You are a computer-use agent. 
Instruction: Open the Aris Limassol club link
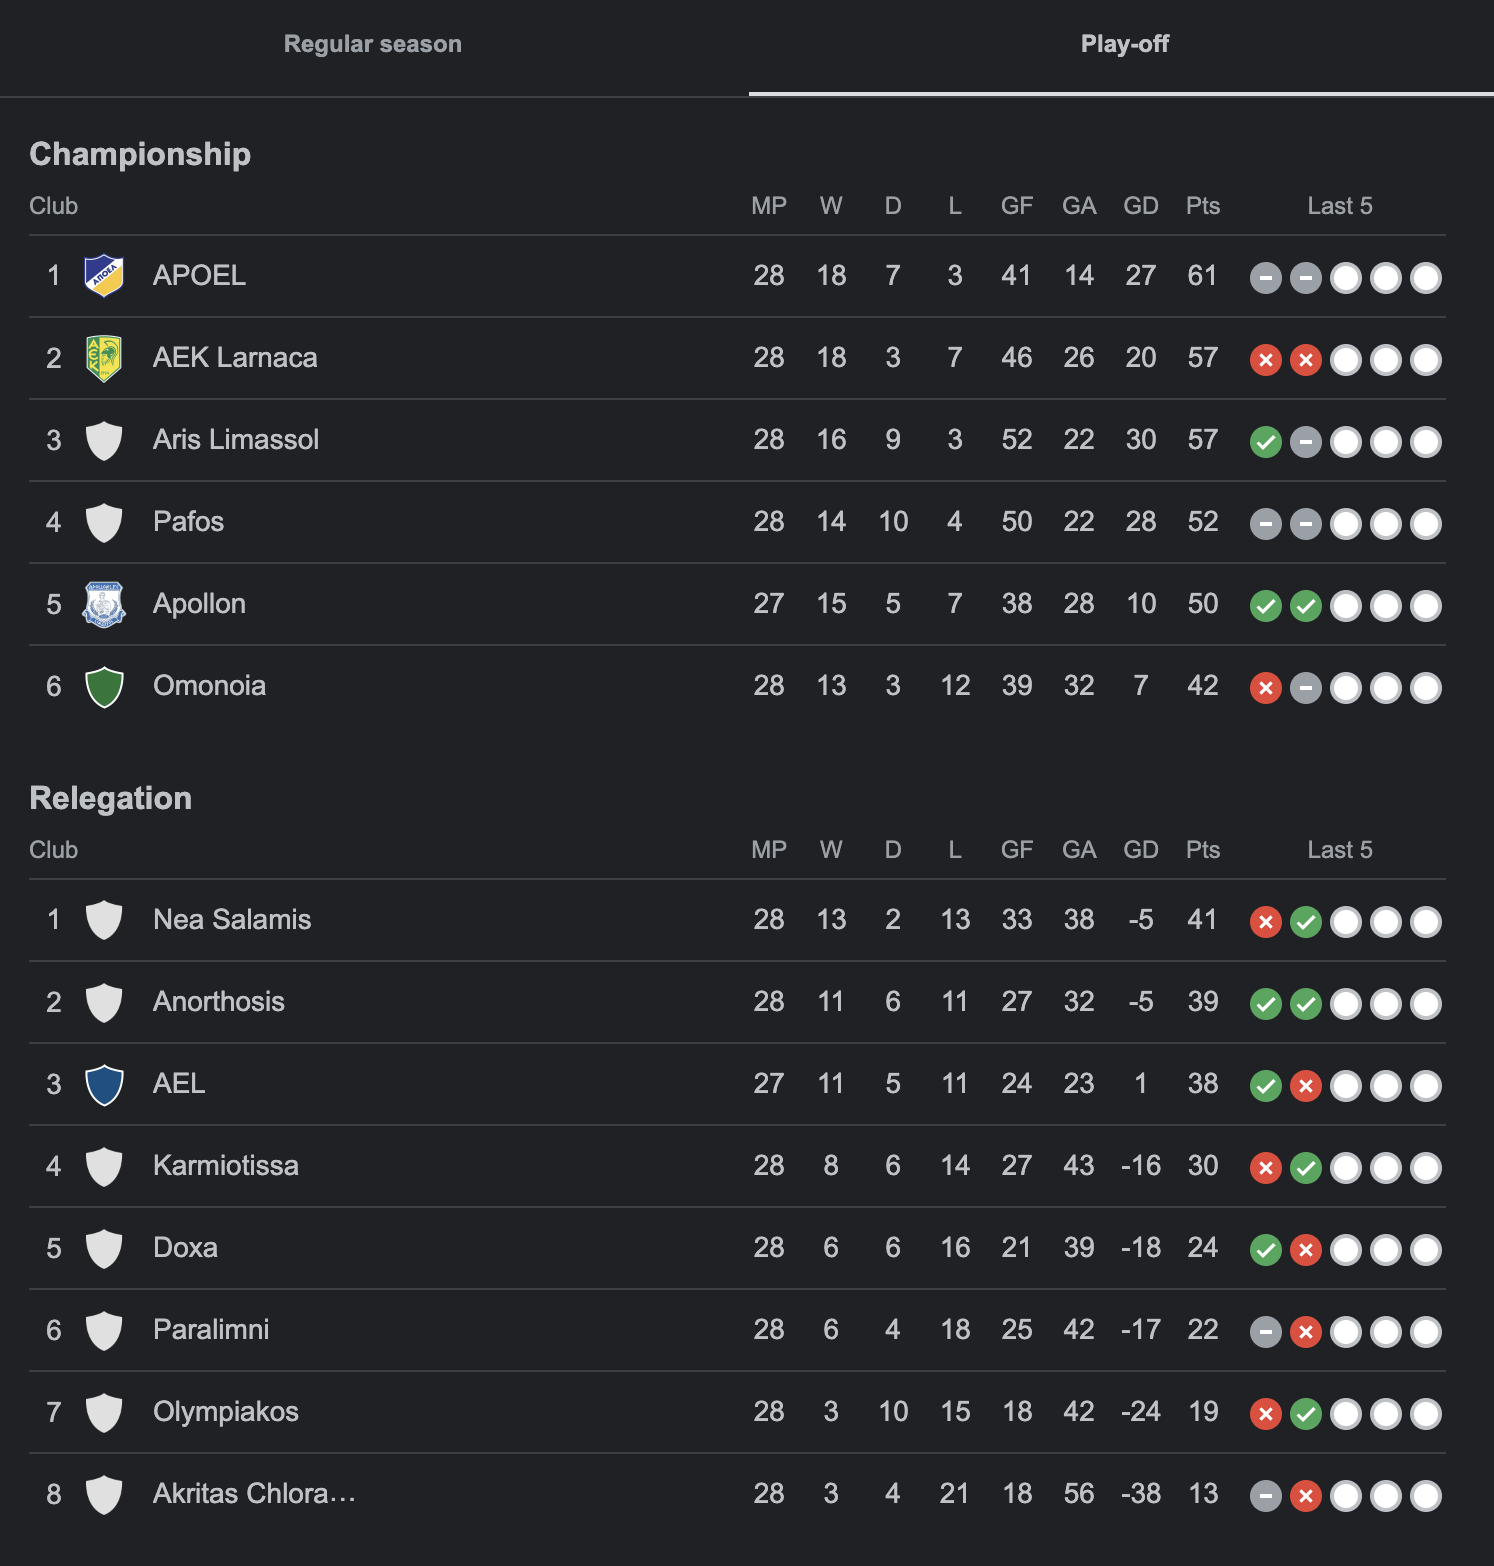tap(236, 440)
